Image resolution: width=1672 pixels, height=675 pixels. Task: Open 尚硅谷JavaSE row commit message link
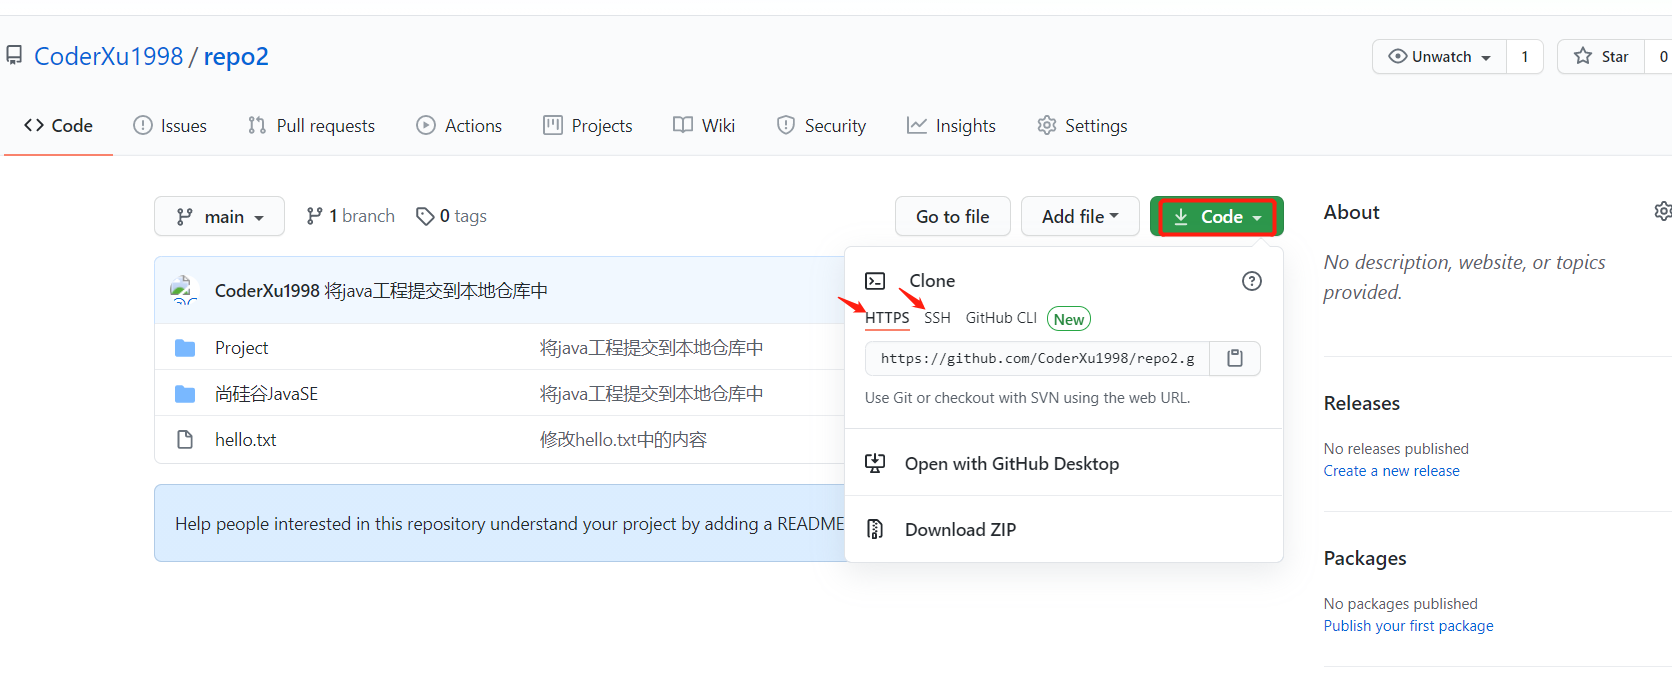pyautogui.click(x=651, y=393)
